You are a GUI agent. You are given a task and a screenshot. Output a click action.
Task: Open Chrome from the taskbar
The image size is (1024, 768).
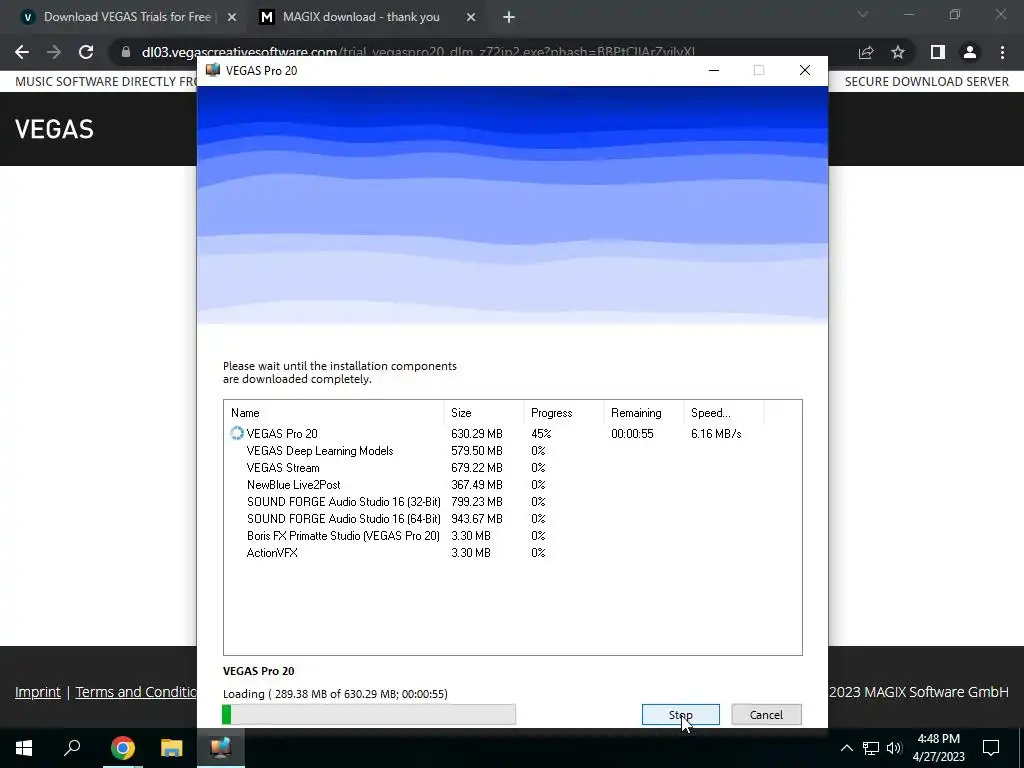pos(122,748)
